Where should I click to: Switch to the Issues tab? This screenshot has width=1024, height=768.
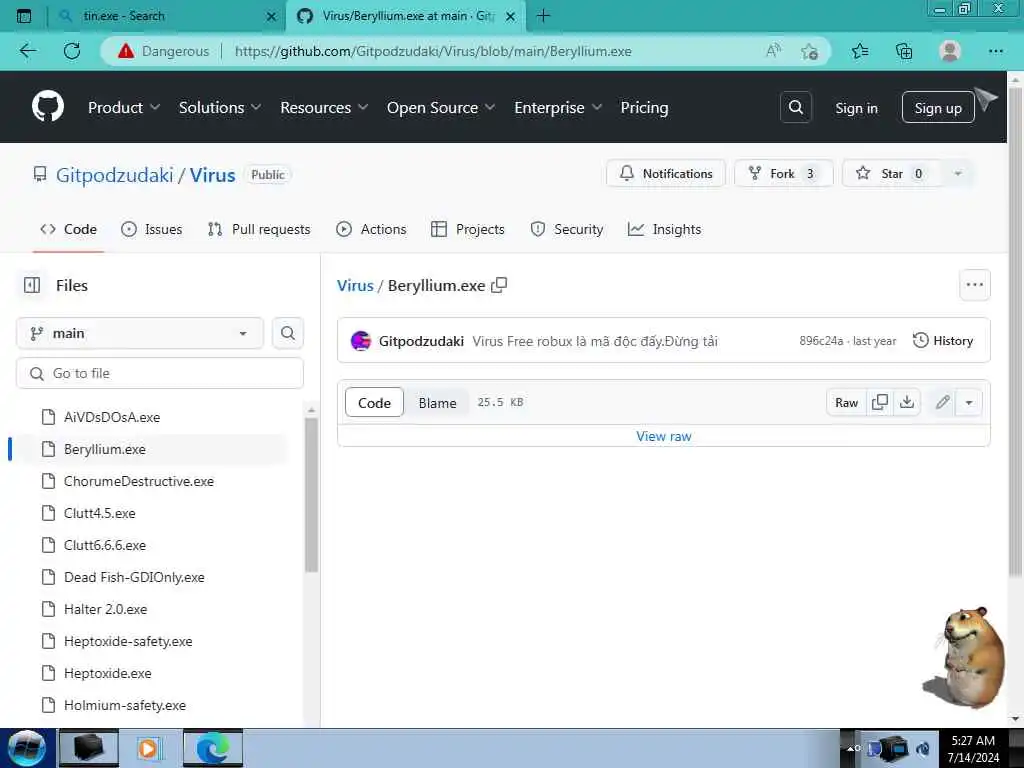(x=152, y=229)
